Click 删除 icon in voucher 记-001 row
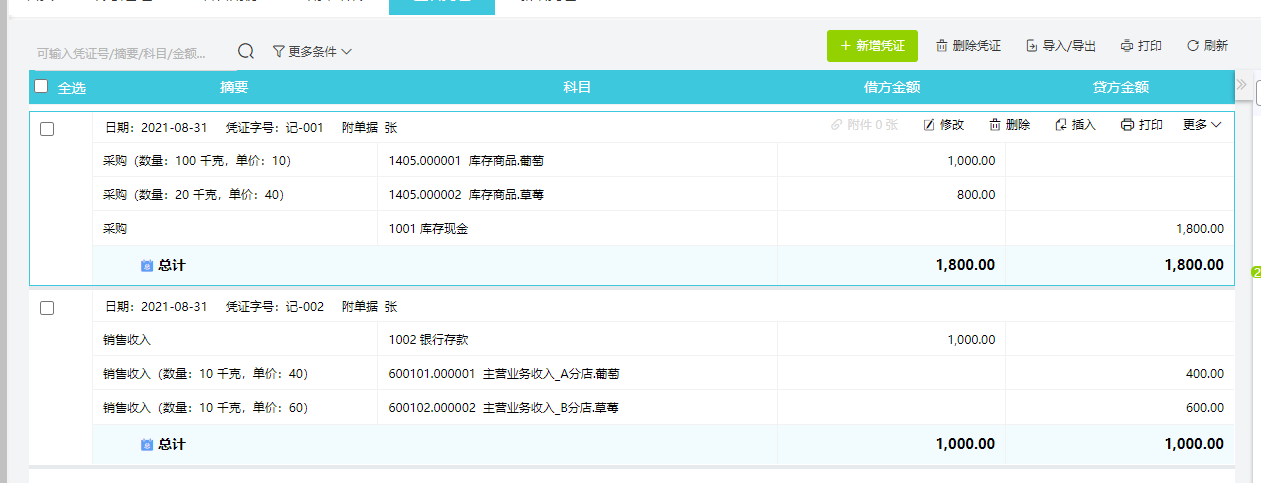Image resolution: width=1261 pixels, height=483 pixels. [x=995, y=125]
